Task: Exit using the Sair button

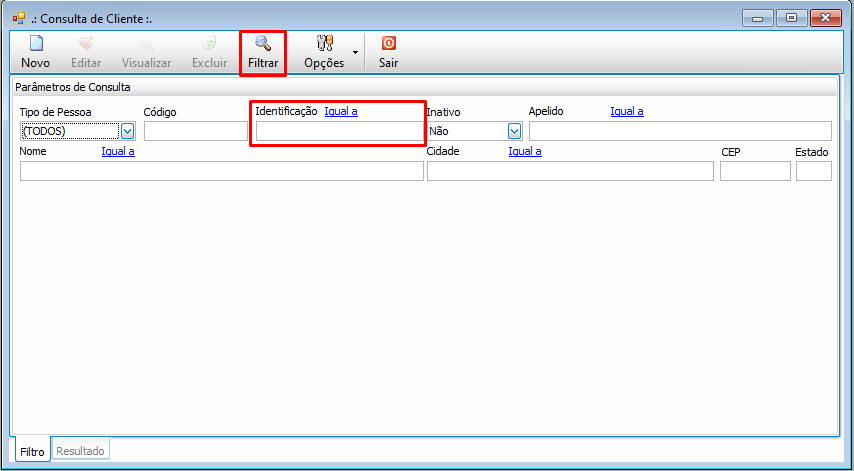Action: [388, 52]
